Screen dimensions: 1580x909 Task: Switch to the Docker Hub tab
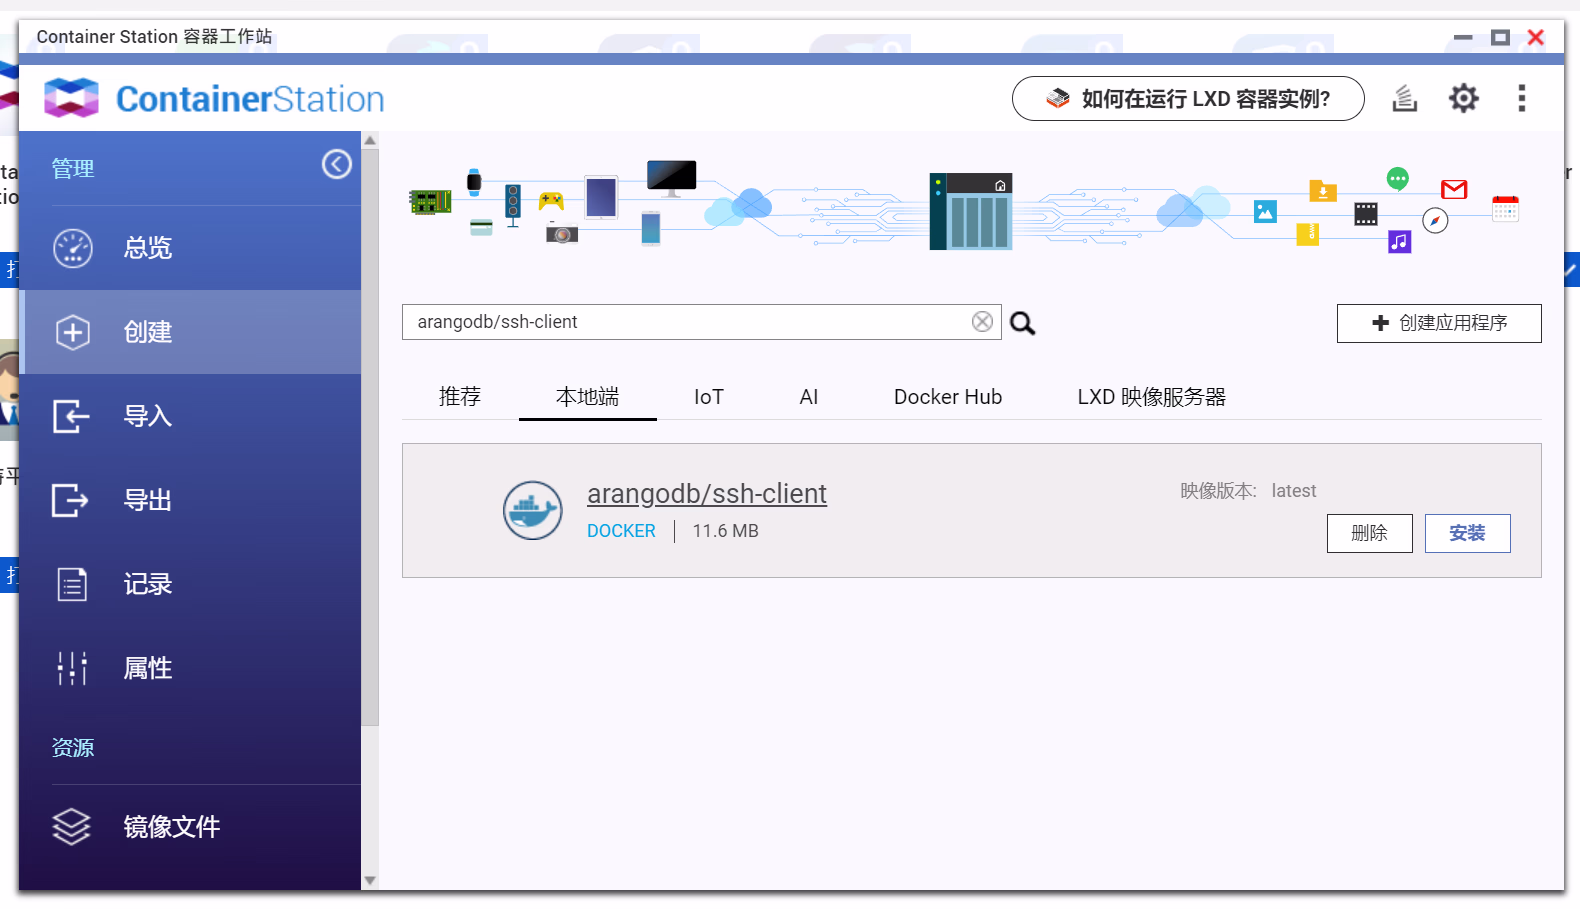click(947, 397)
